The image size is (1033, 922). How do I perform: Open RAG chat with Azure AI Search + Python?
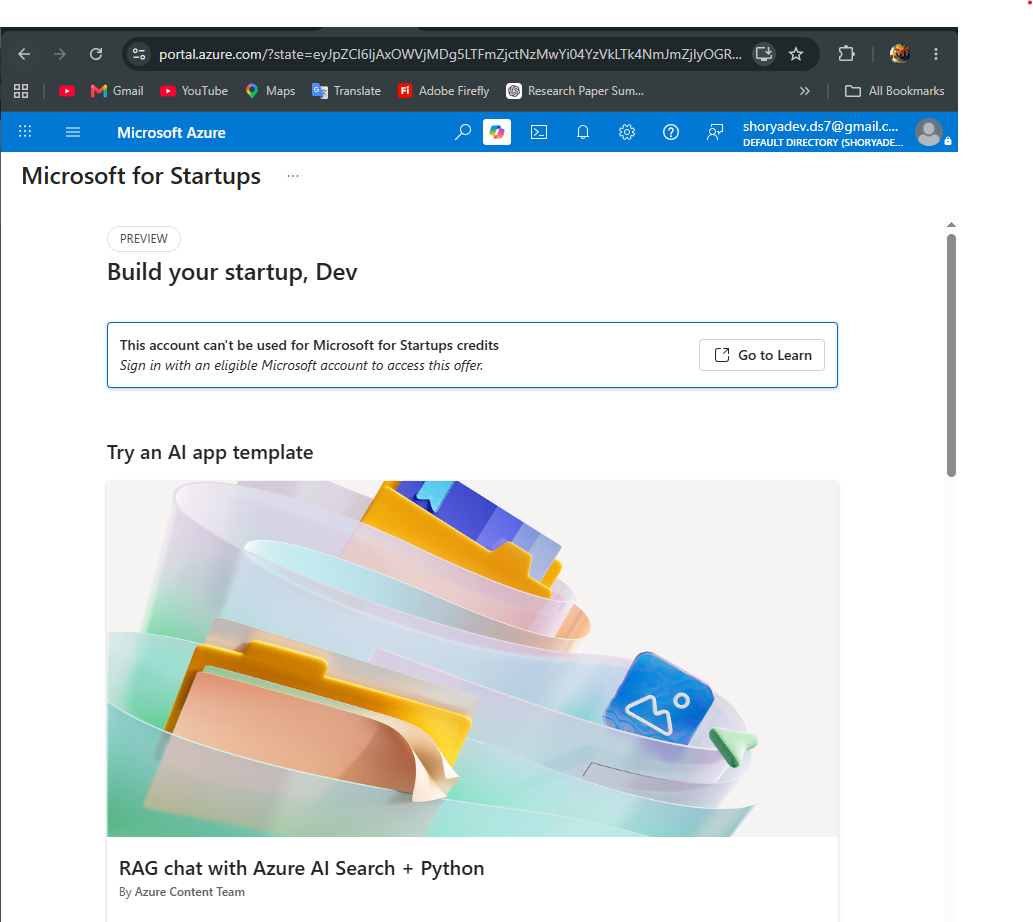click(301, 868)
